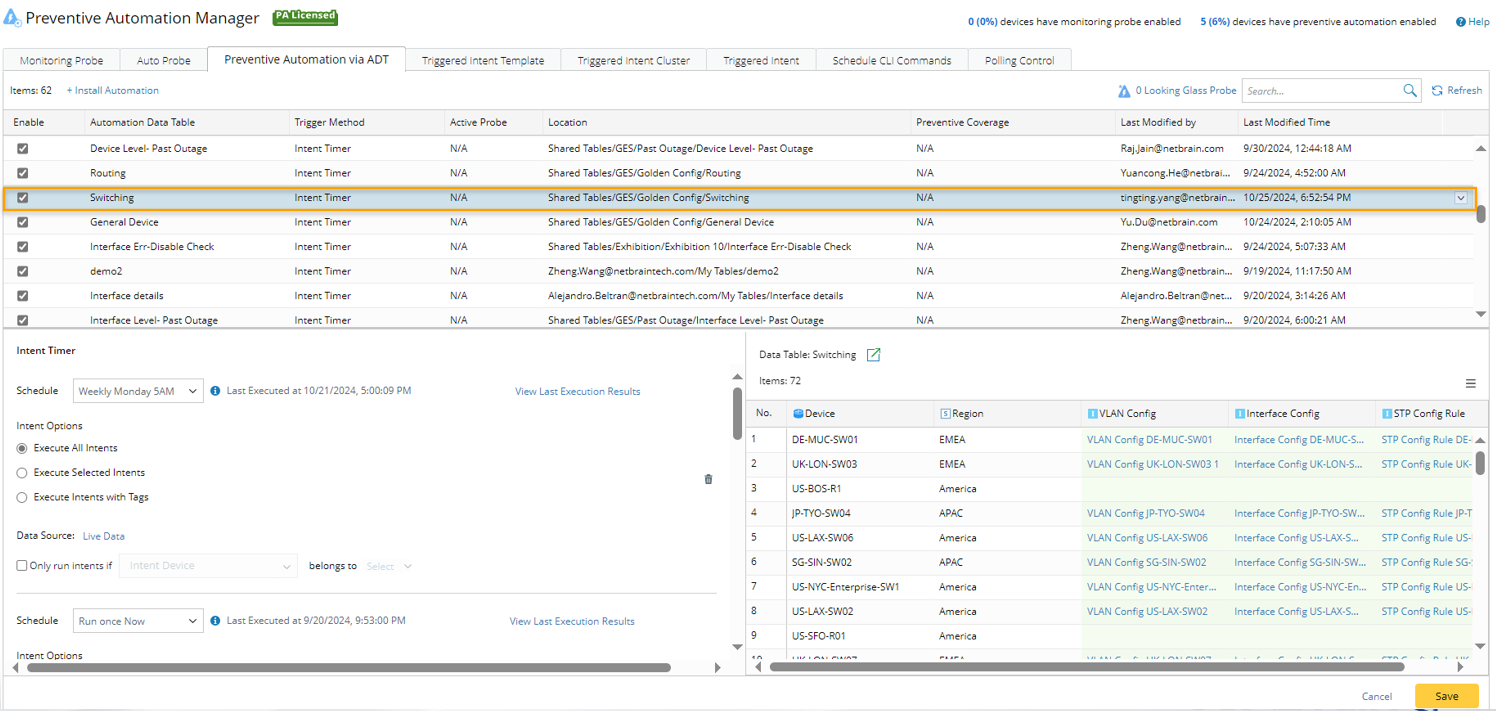This screenshot has height=711, width=1496.
Task: Switch to the Polling Control tab
Action: click(1019, 61)
